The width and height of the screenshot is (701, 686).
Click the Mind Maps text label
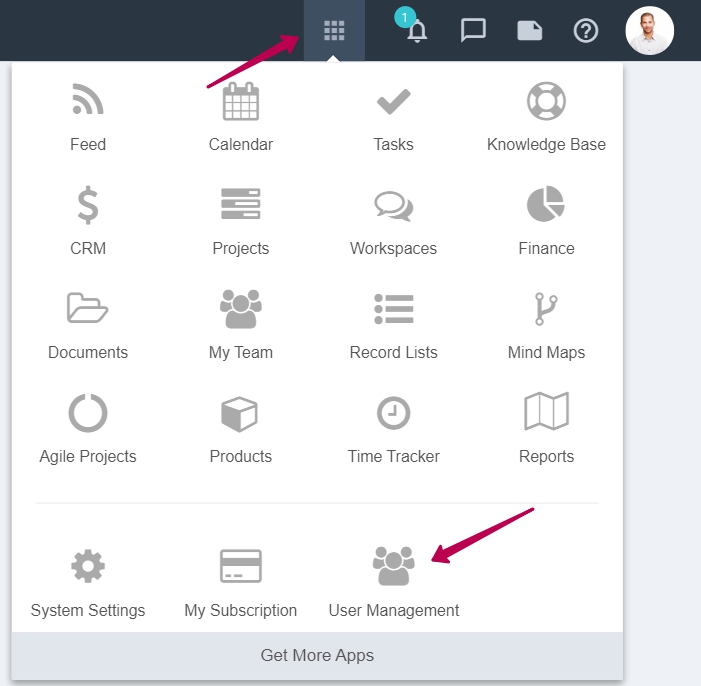pyautogui.click(x=546, y=353)
